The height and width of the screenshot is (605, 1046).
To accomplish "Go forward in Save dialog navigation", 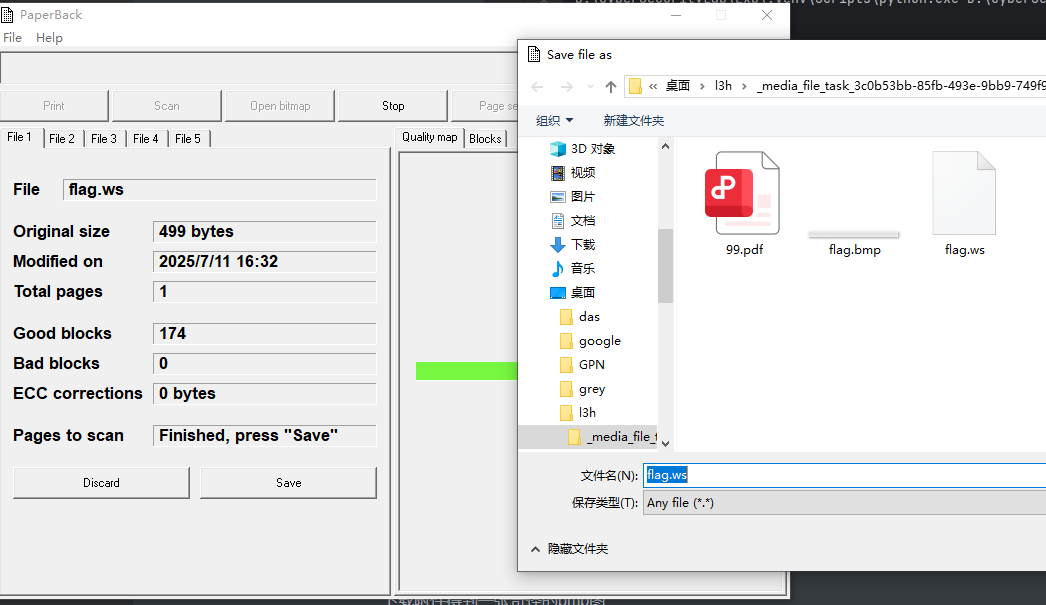I will [566, 87].
